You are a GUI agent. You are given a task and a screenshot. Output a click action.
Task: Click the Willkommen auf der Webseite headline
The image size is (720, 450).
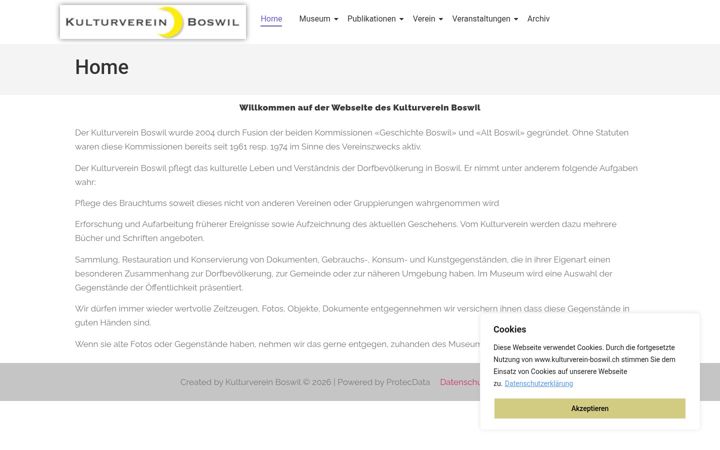pos(360,108)
